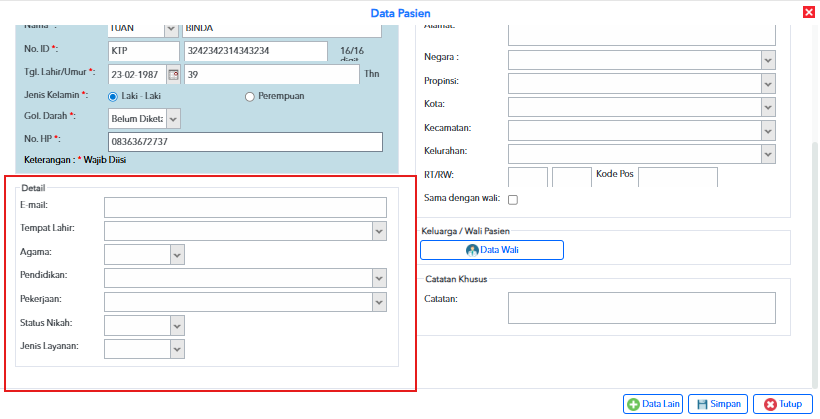Expand the Tempat Lahir dropdown
Screen dimensions: 820x419
point(380,231)
